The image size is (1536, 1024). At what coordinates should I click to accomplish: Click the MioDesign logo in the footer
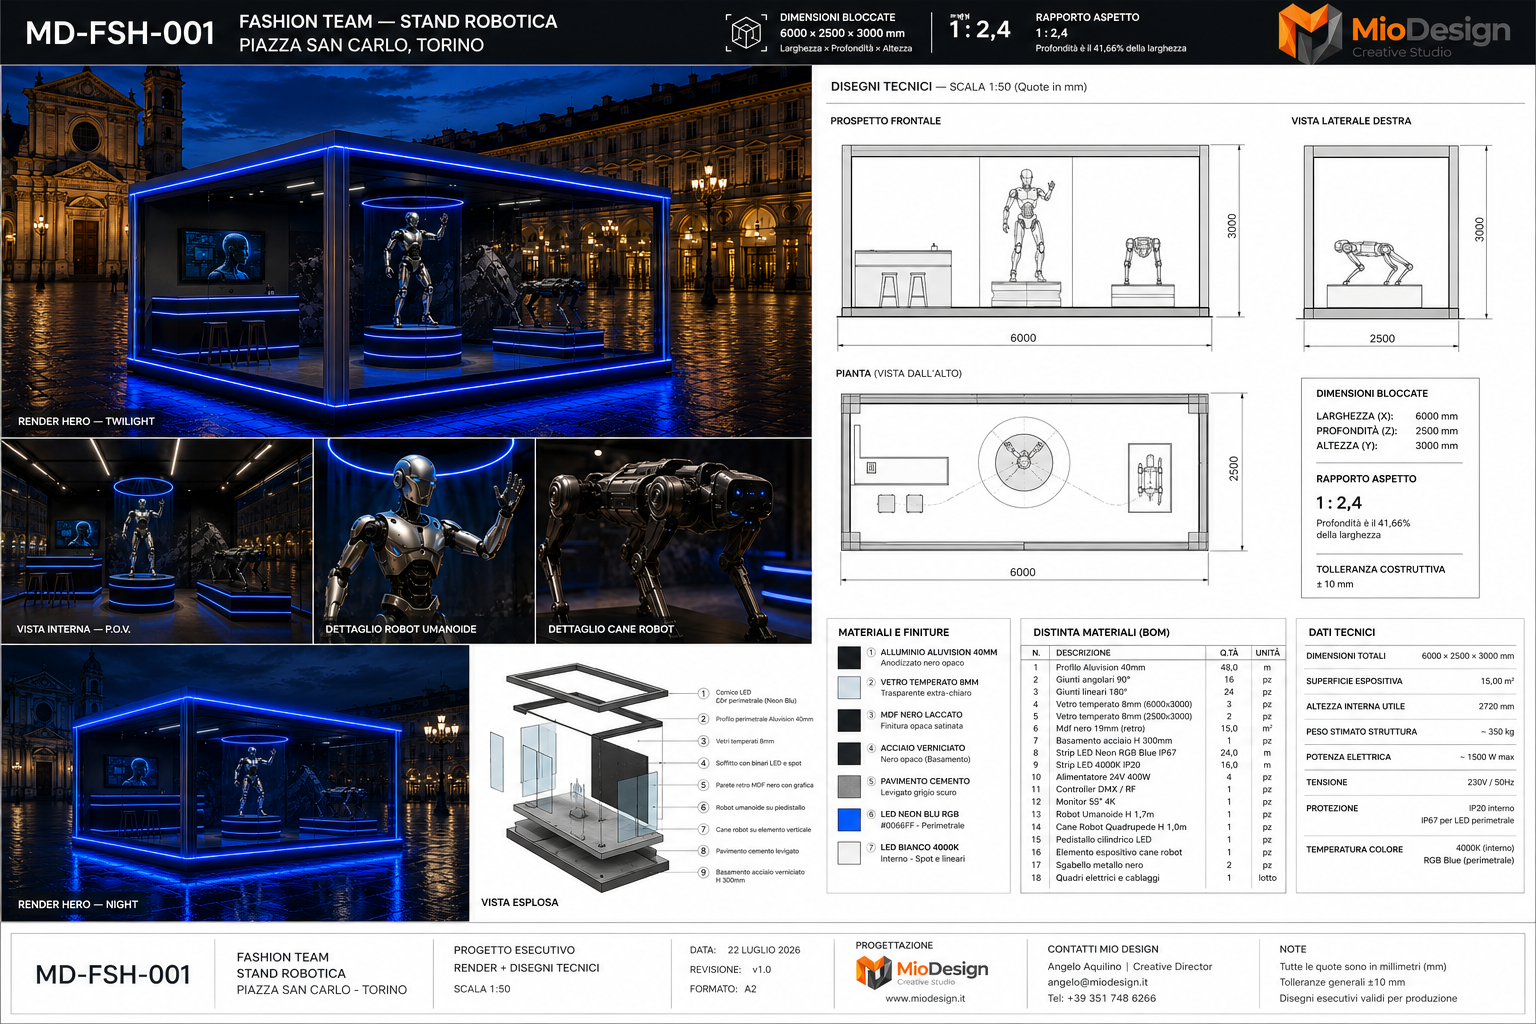(x=922, y=971)
